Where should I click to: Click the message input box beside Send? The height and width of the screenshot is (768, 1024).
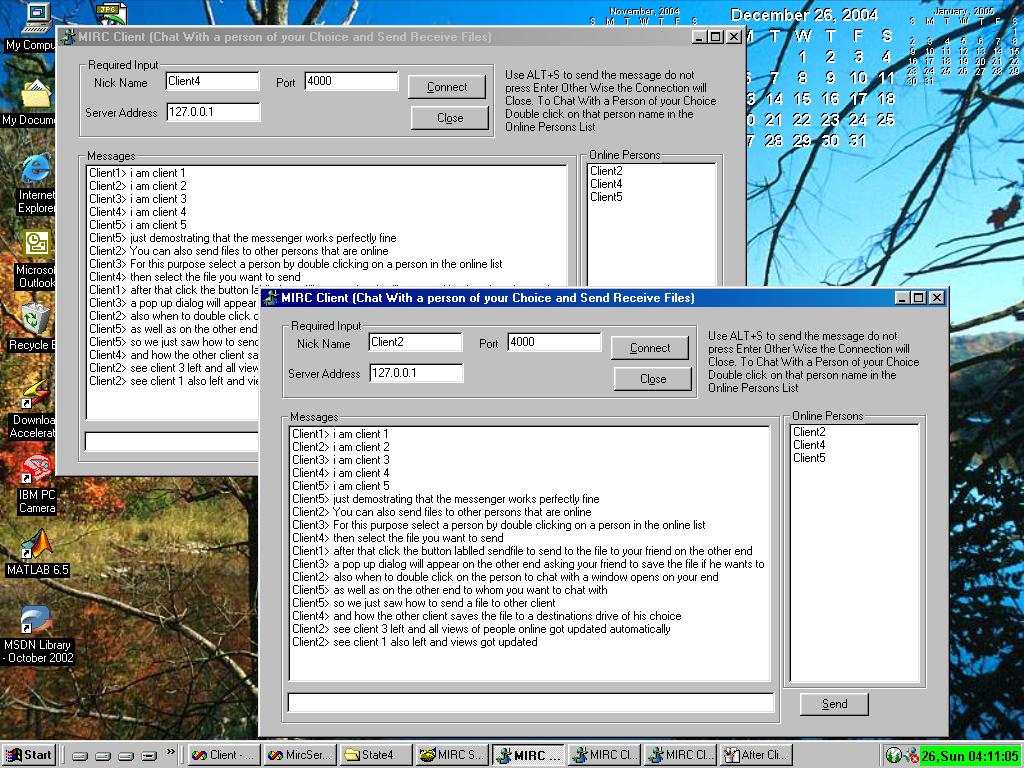point(530,703)
